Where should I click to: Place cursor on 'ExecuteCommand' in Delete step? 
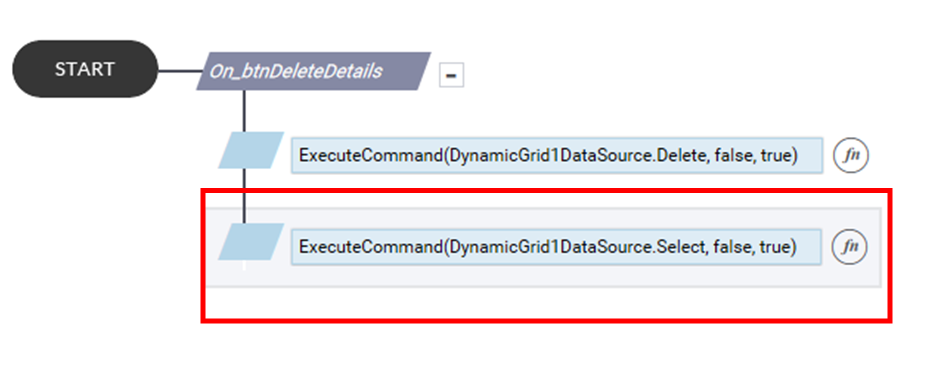point(370,156)
